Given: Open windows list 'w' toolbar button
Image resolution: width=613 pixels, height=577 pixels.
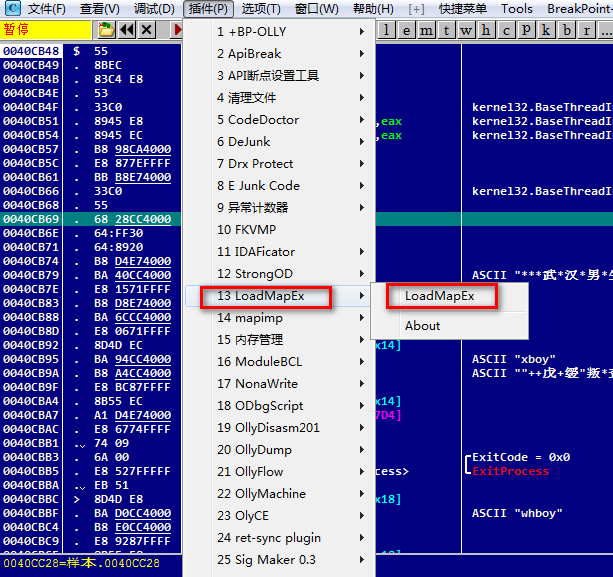Looking at the screenshot, I should pos(465,30).
